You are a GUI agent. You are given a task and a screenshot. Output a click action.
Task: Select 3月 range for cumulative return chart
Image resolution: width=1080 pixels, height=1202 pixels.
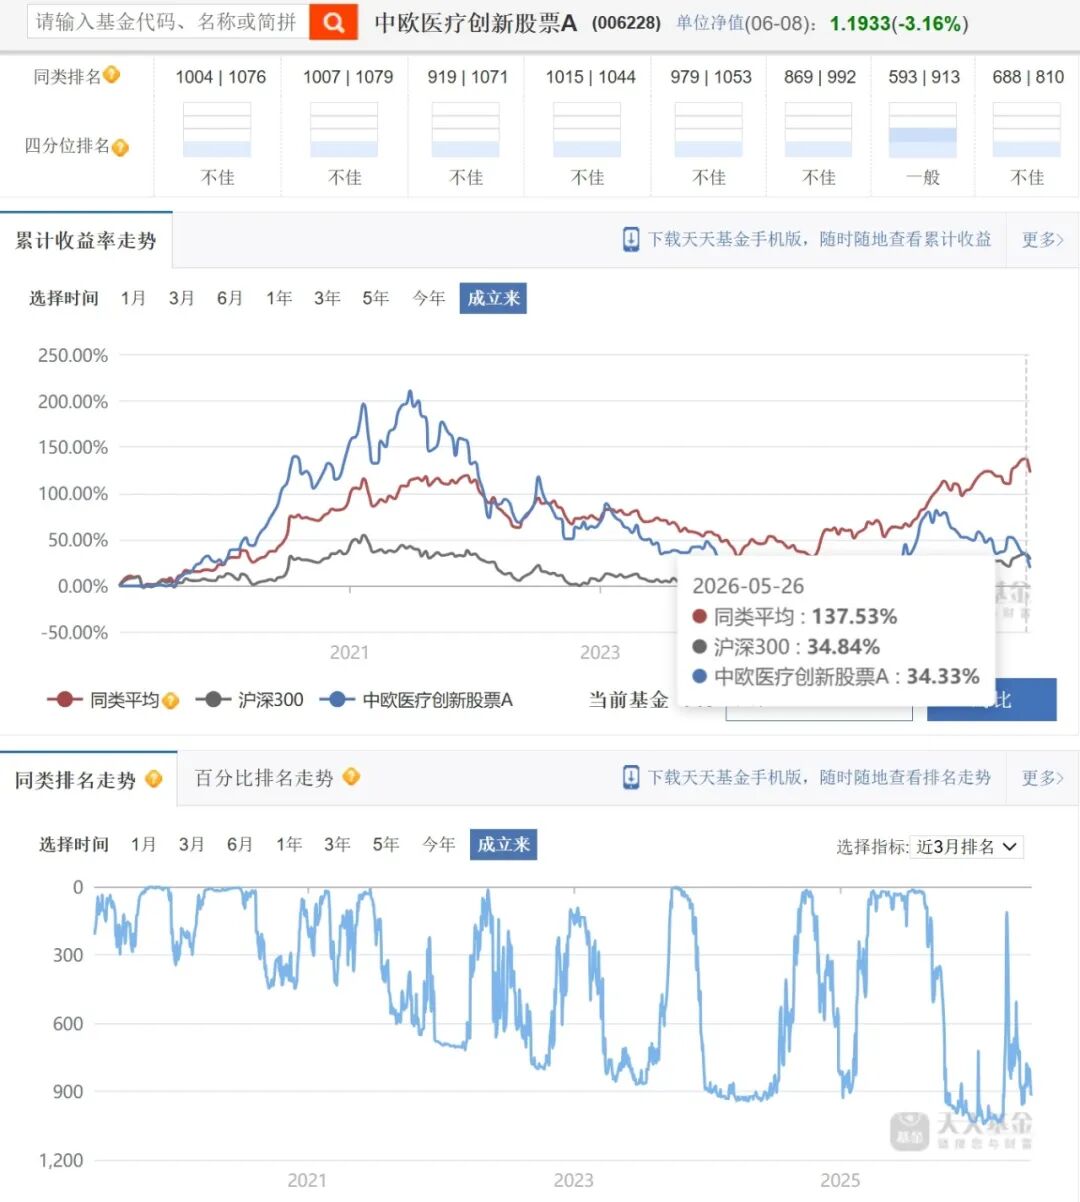[x=181, y=298]
